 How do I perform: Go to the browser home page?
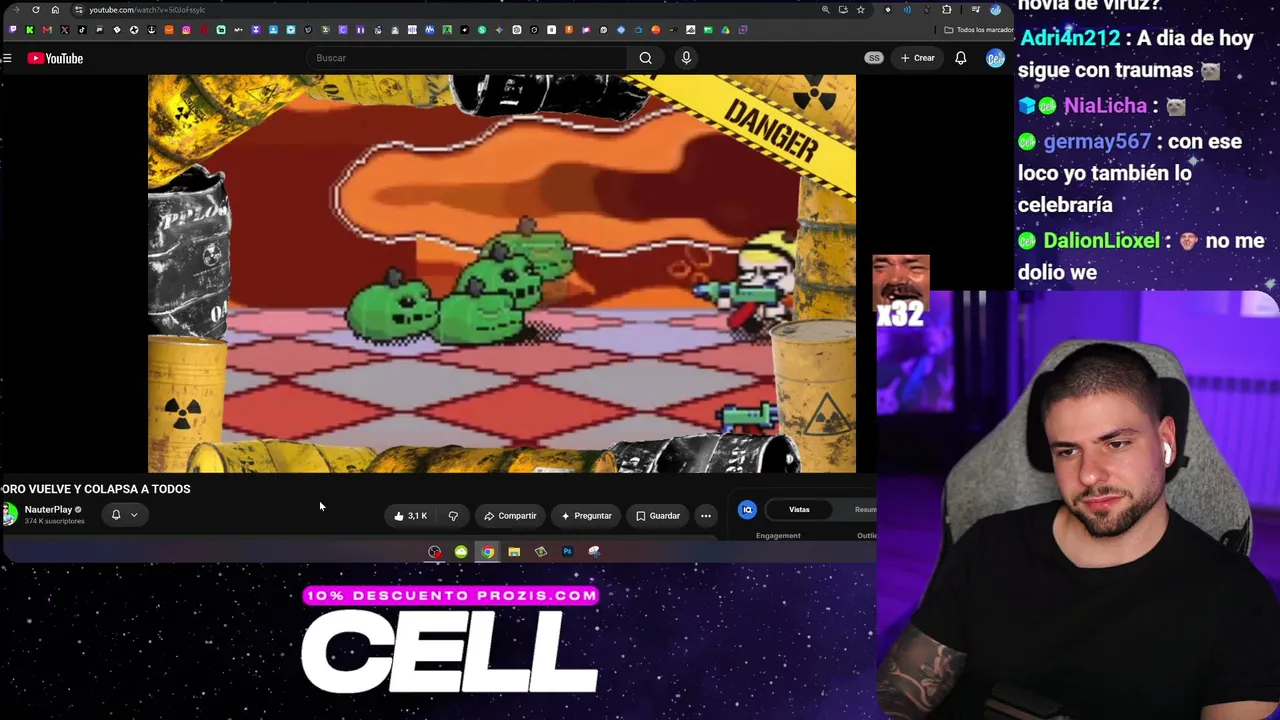point(55,10)
